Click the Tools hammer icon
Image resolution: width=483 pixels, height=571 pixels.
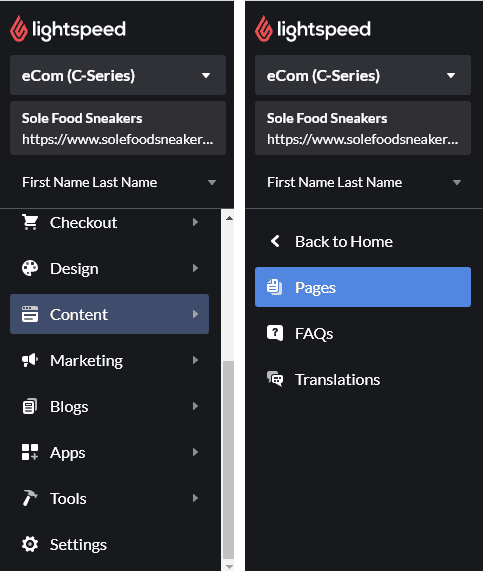pos(30,498)
